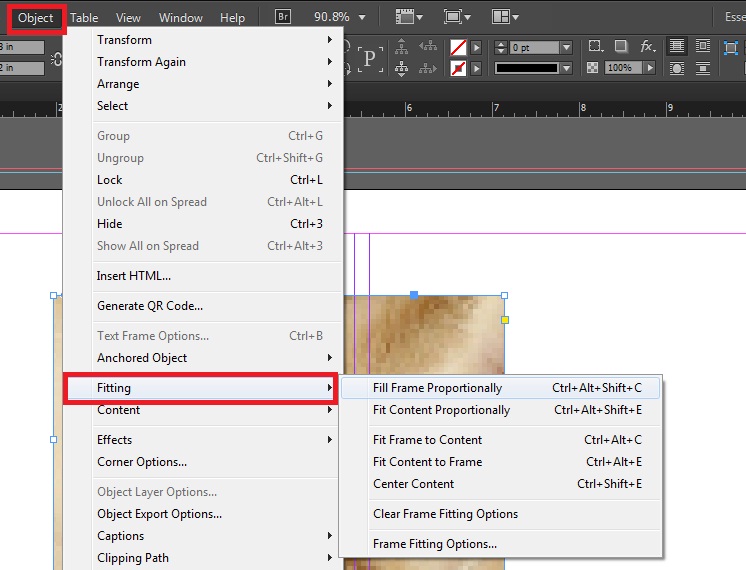746x570 pixels.
Task: Adjust stroke weight with the stepper arrows
Action: (501, 47)
